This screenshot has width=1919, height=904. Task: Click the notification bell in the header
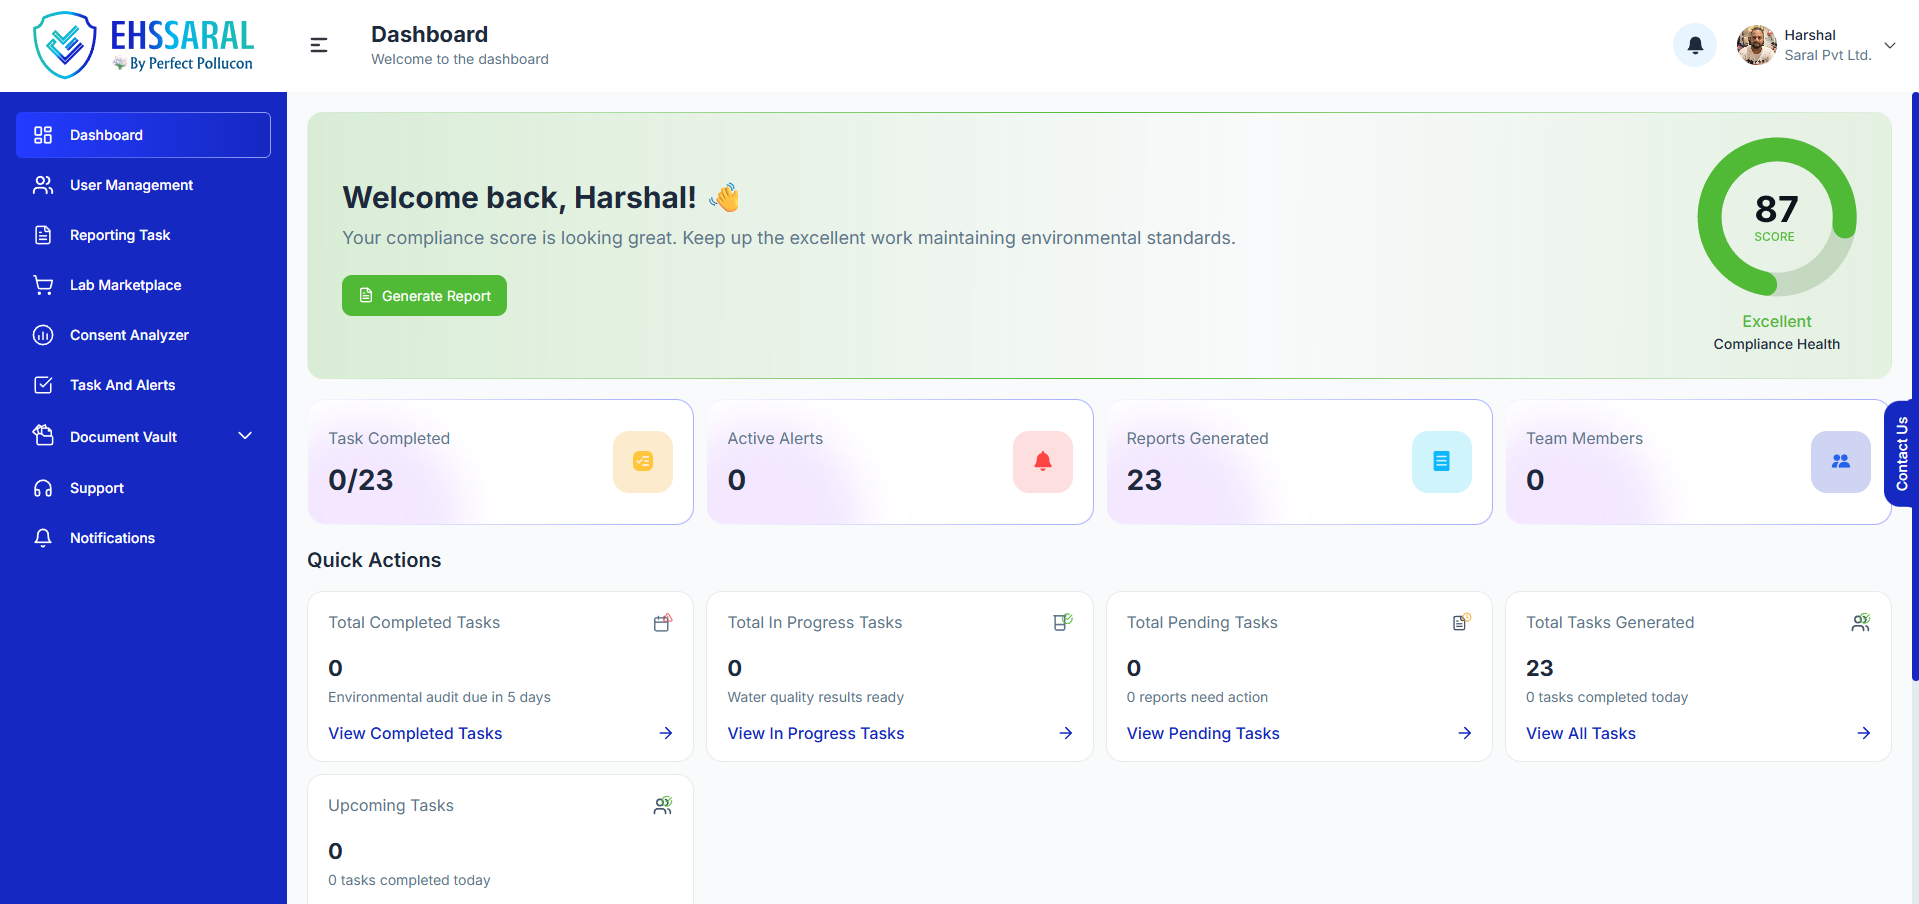point(1695,45)
